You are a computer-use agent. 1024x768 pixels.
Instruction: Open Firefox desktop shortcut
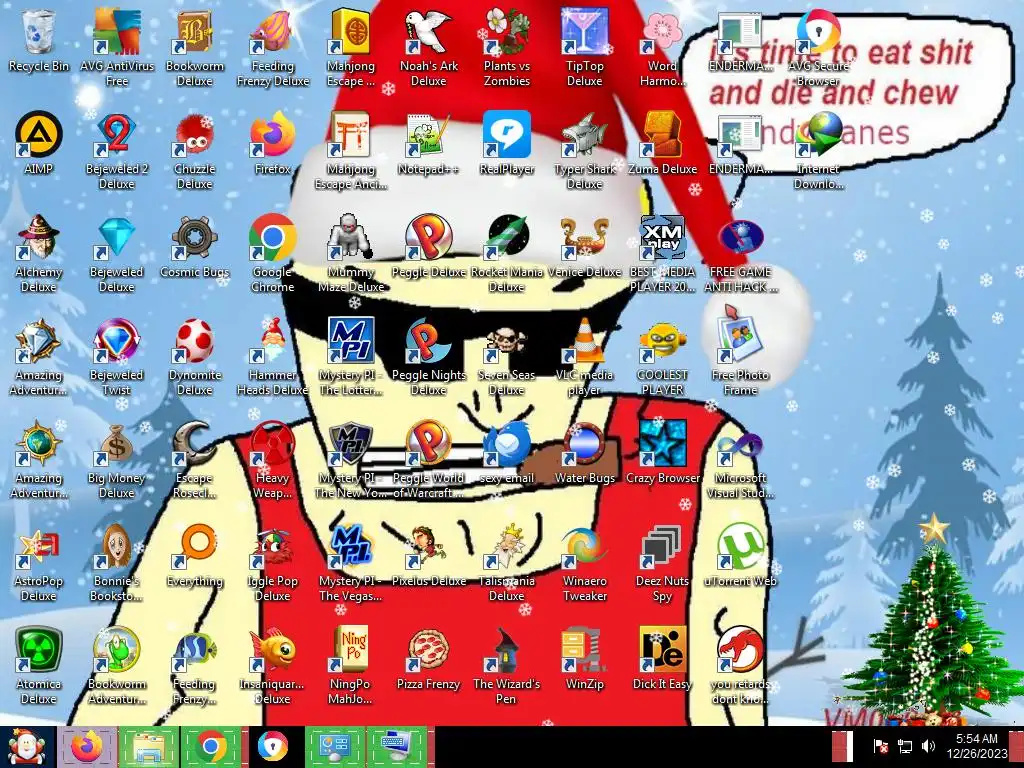pyautogui.click(x=272, y=144)
